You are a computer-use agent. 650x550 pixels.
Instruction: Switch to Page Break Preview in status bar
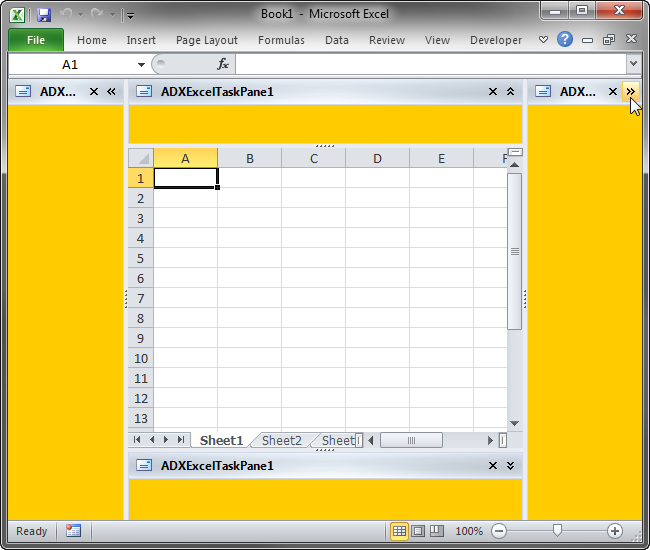[x=437, y=531]
